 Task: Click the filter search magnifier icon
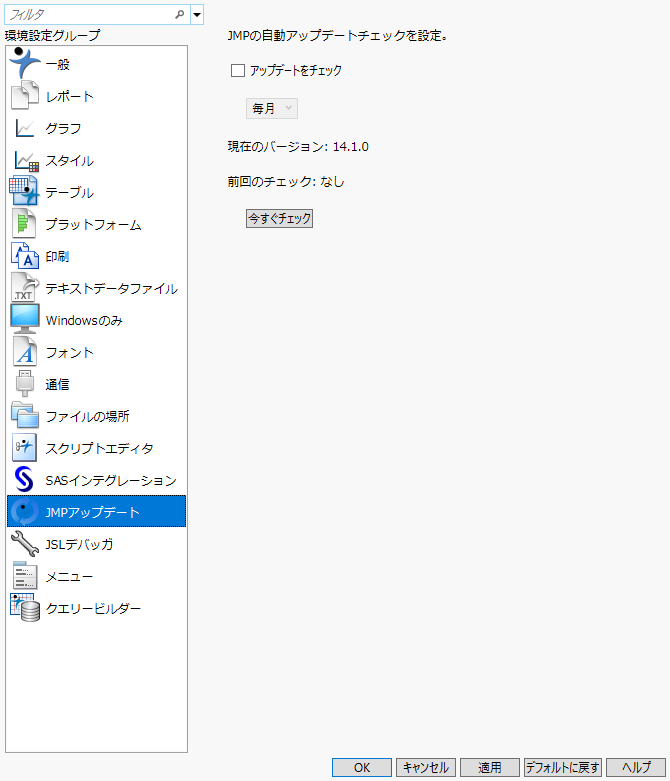(180, 14)
